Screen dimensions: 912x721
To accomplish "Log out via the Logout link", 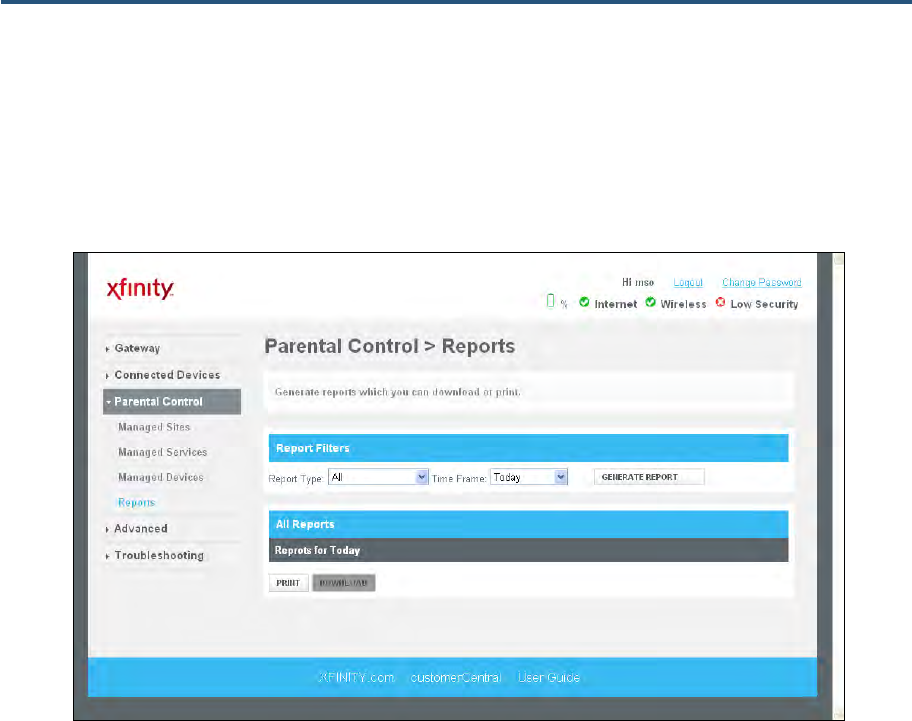I will click(x=688, y=283).
